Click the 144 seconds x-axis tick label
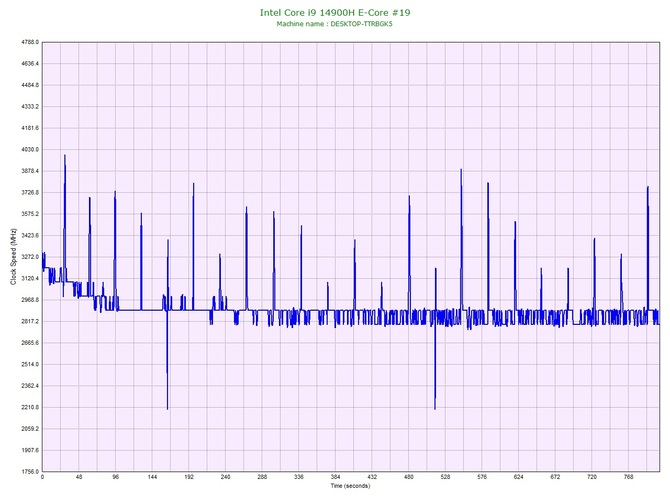 153,477
